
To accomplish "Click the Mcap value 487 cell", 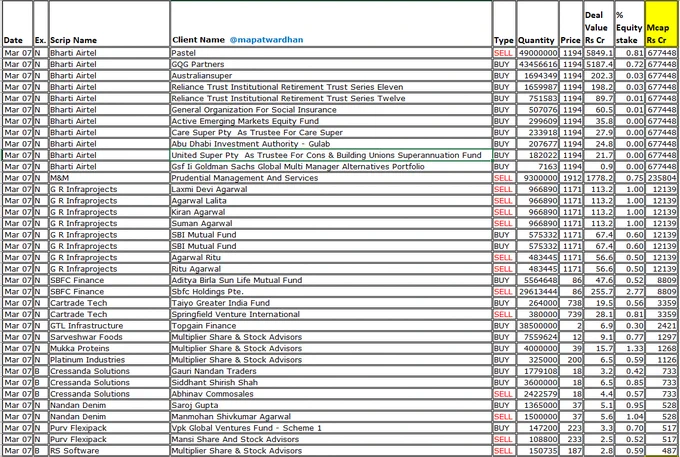I will coord(661,450).
